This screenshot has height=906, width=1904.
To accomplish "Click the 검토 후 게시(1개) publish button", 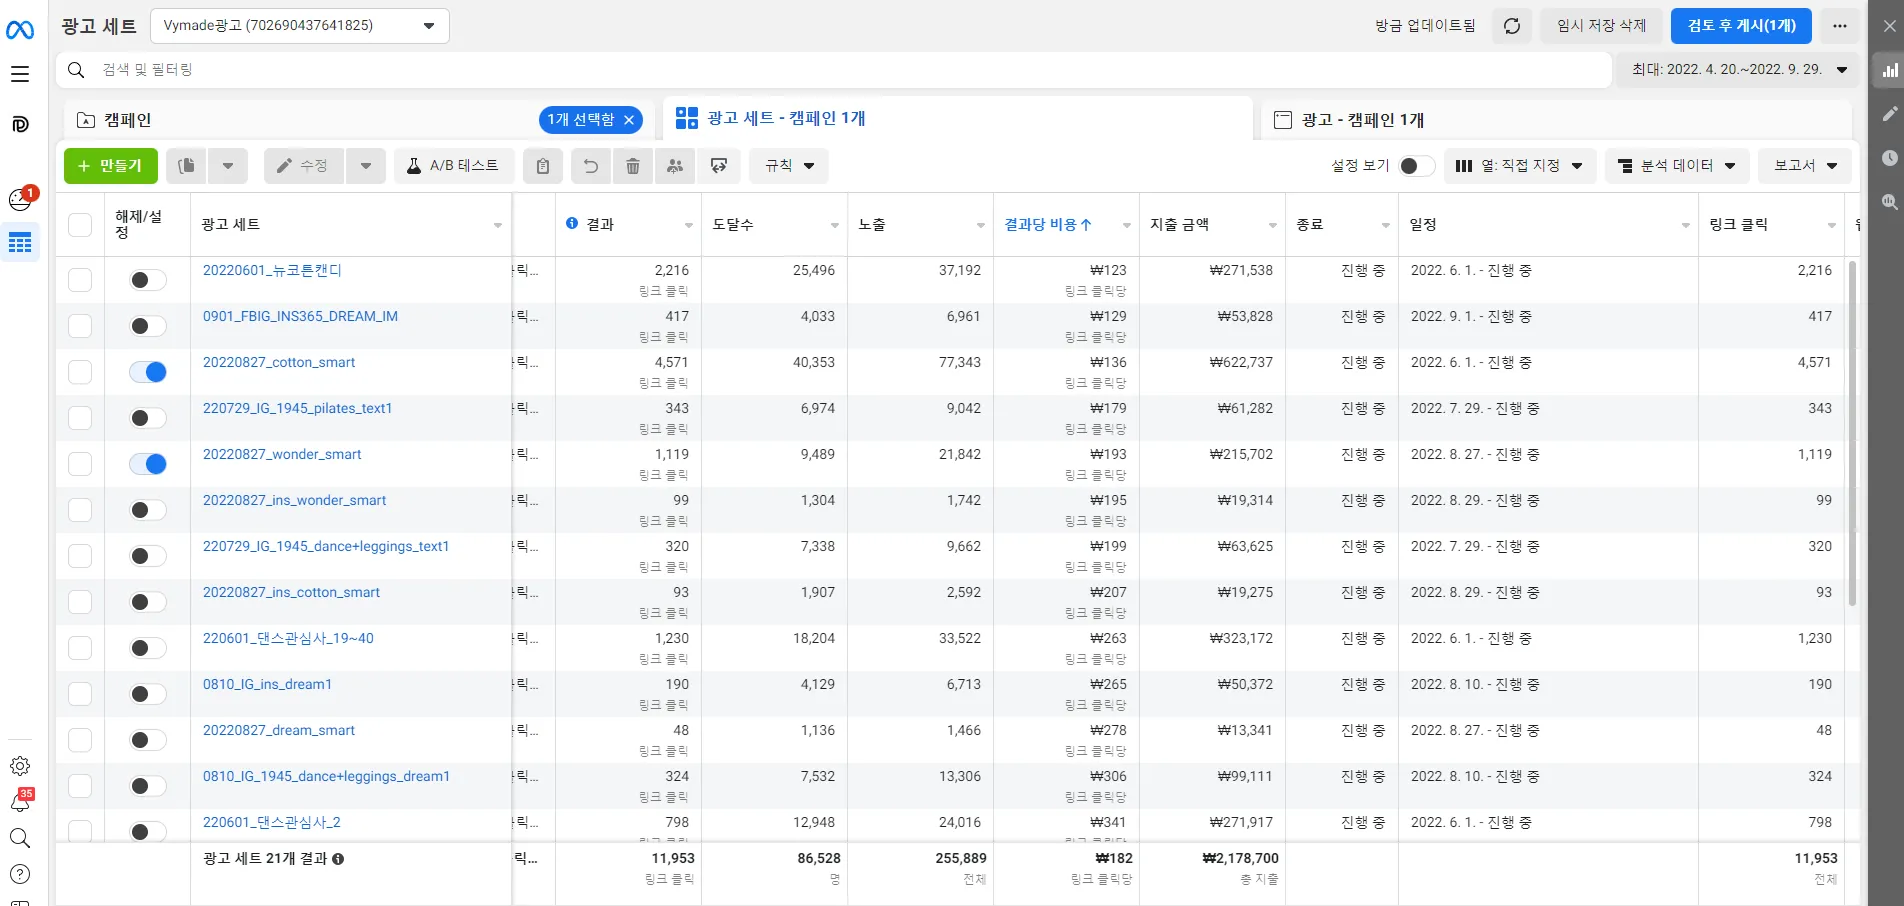I will (1740, 26).
